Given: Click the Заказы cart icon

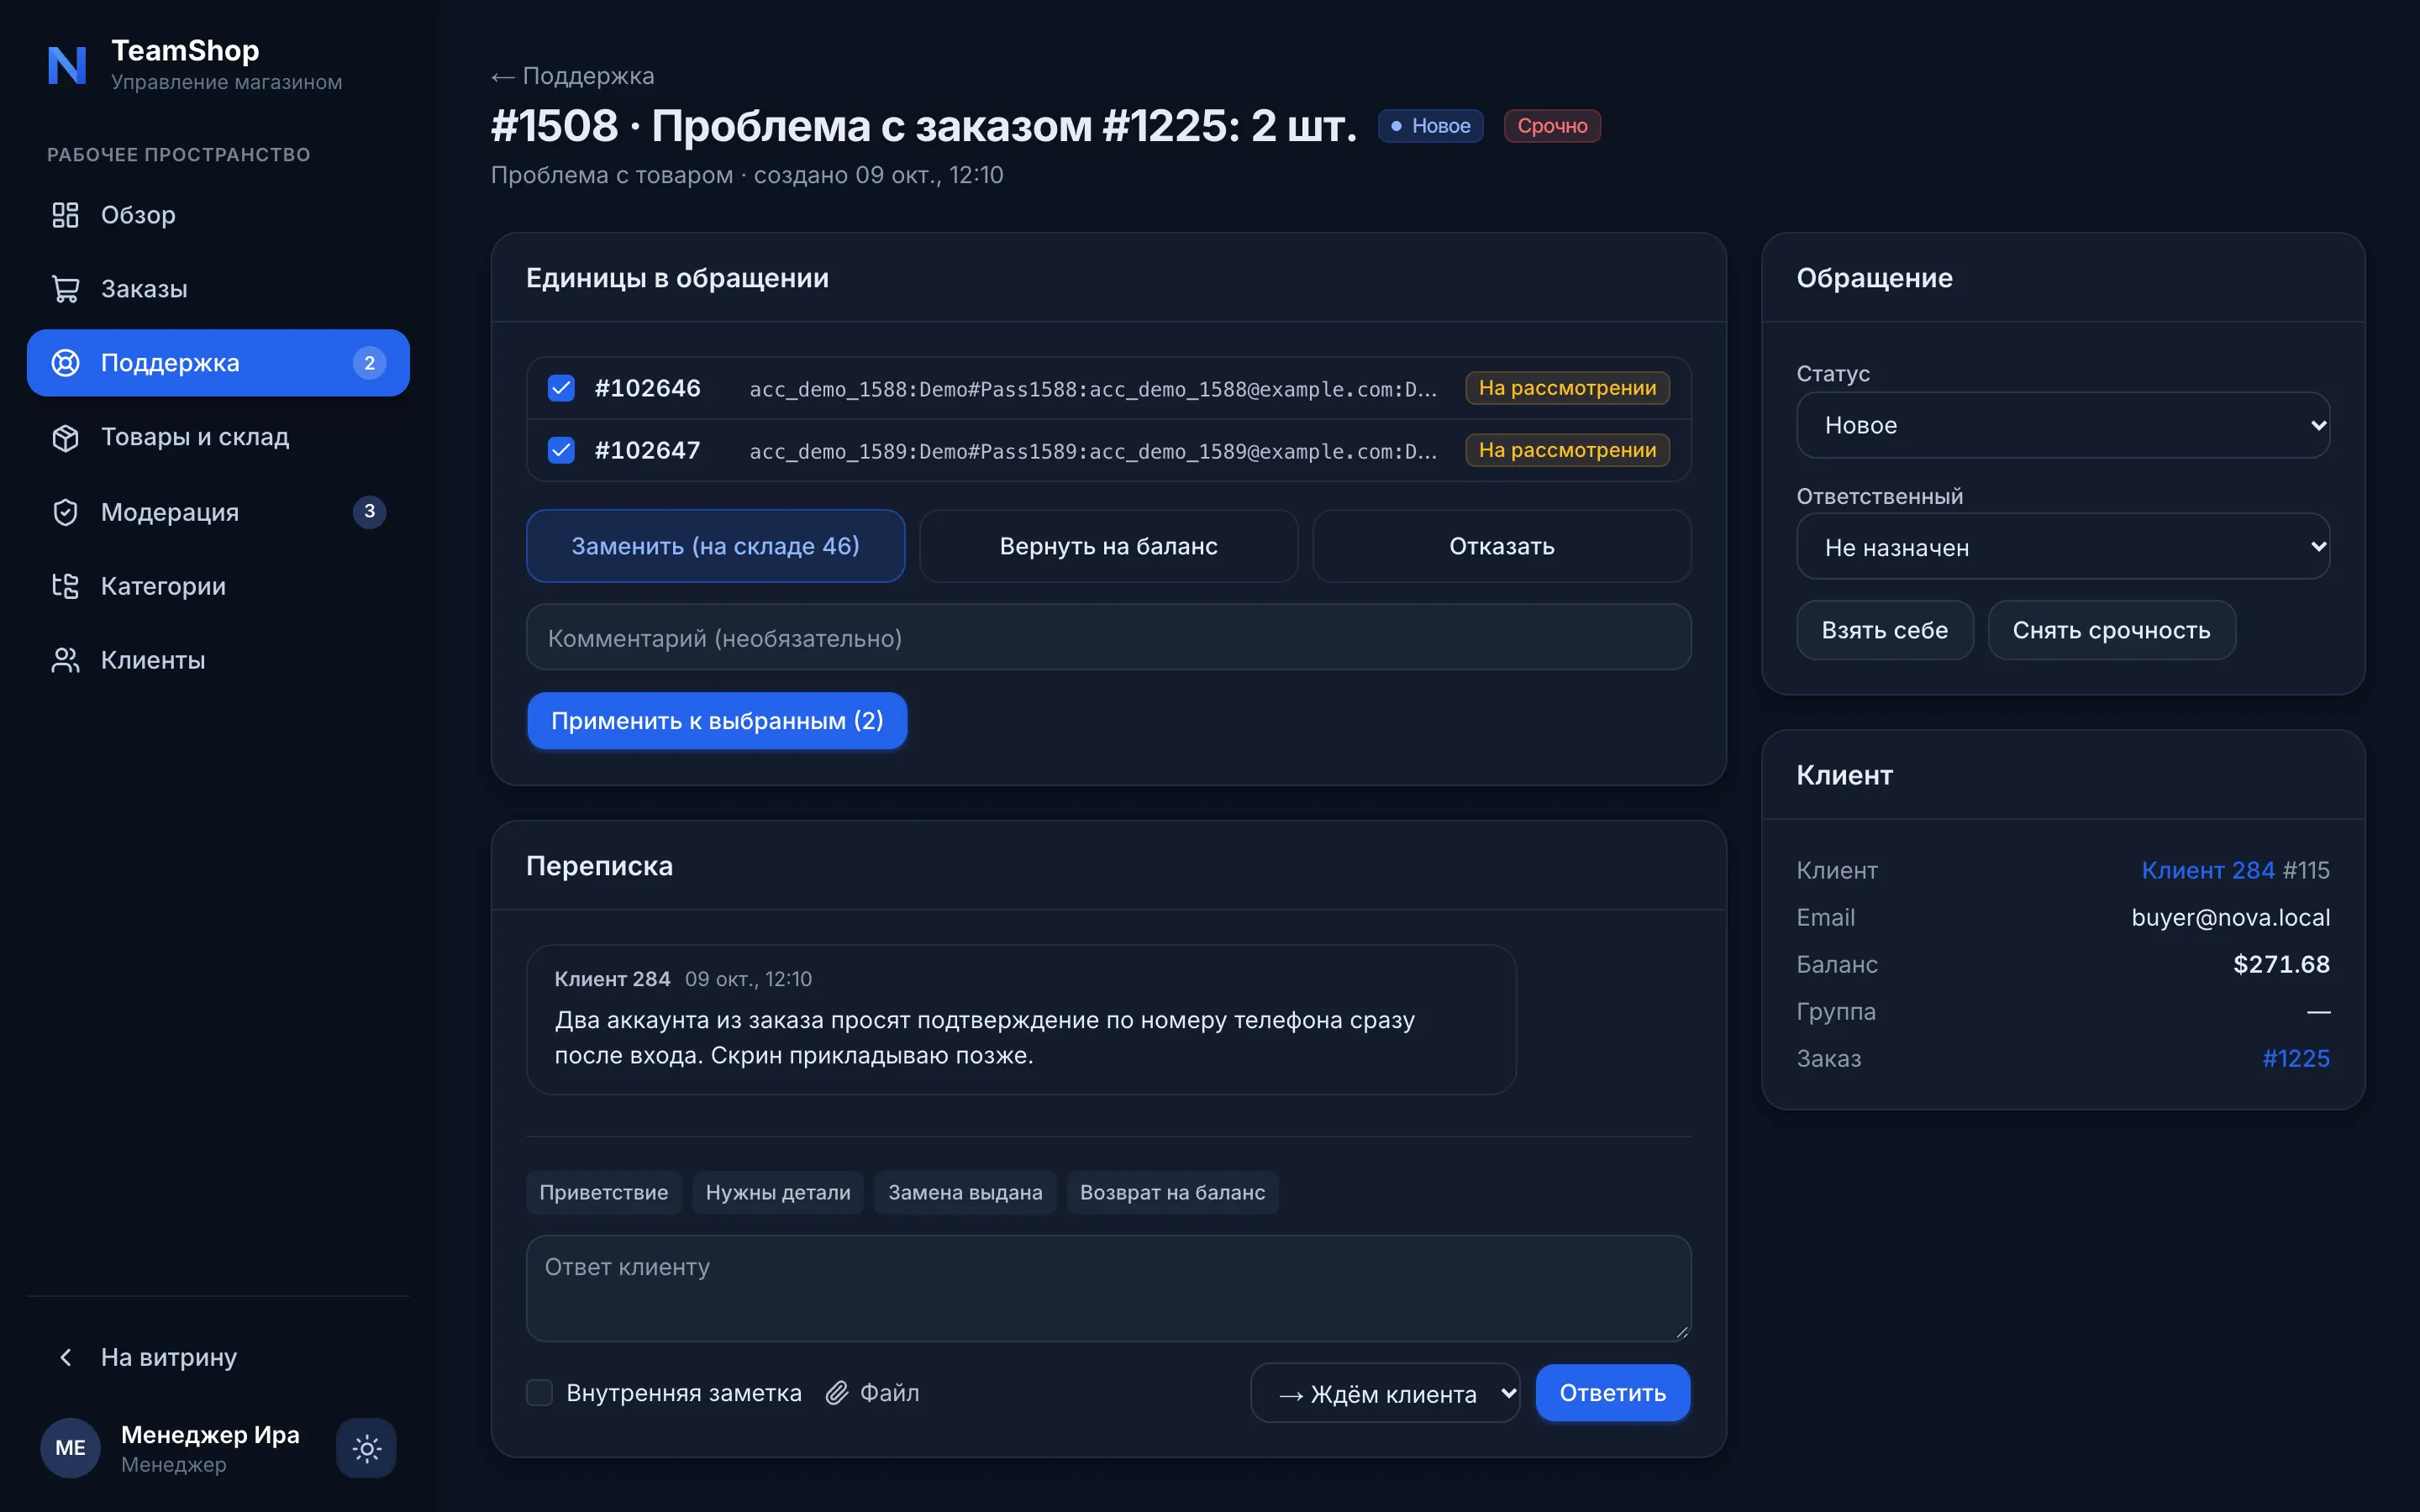Looking at the screenshot, I should click(x=65, y=289).
